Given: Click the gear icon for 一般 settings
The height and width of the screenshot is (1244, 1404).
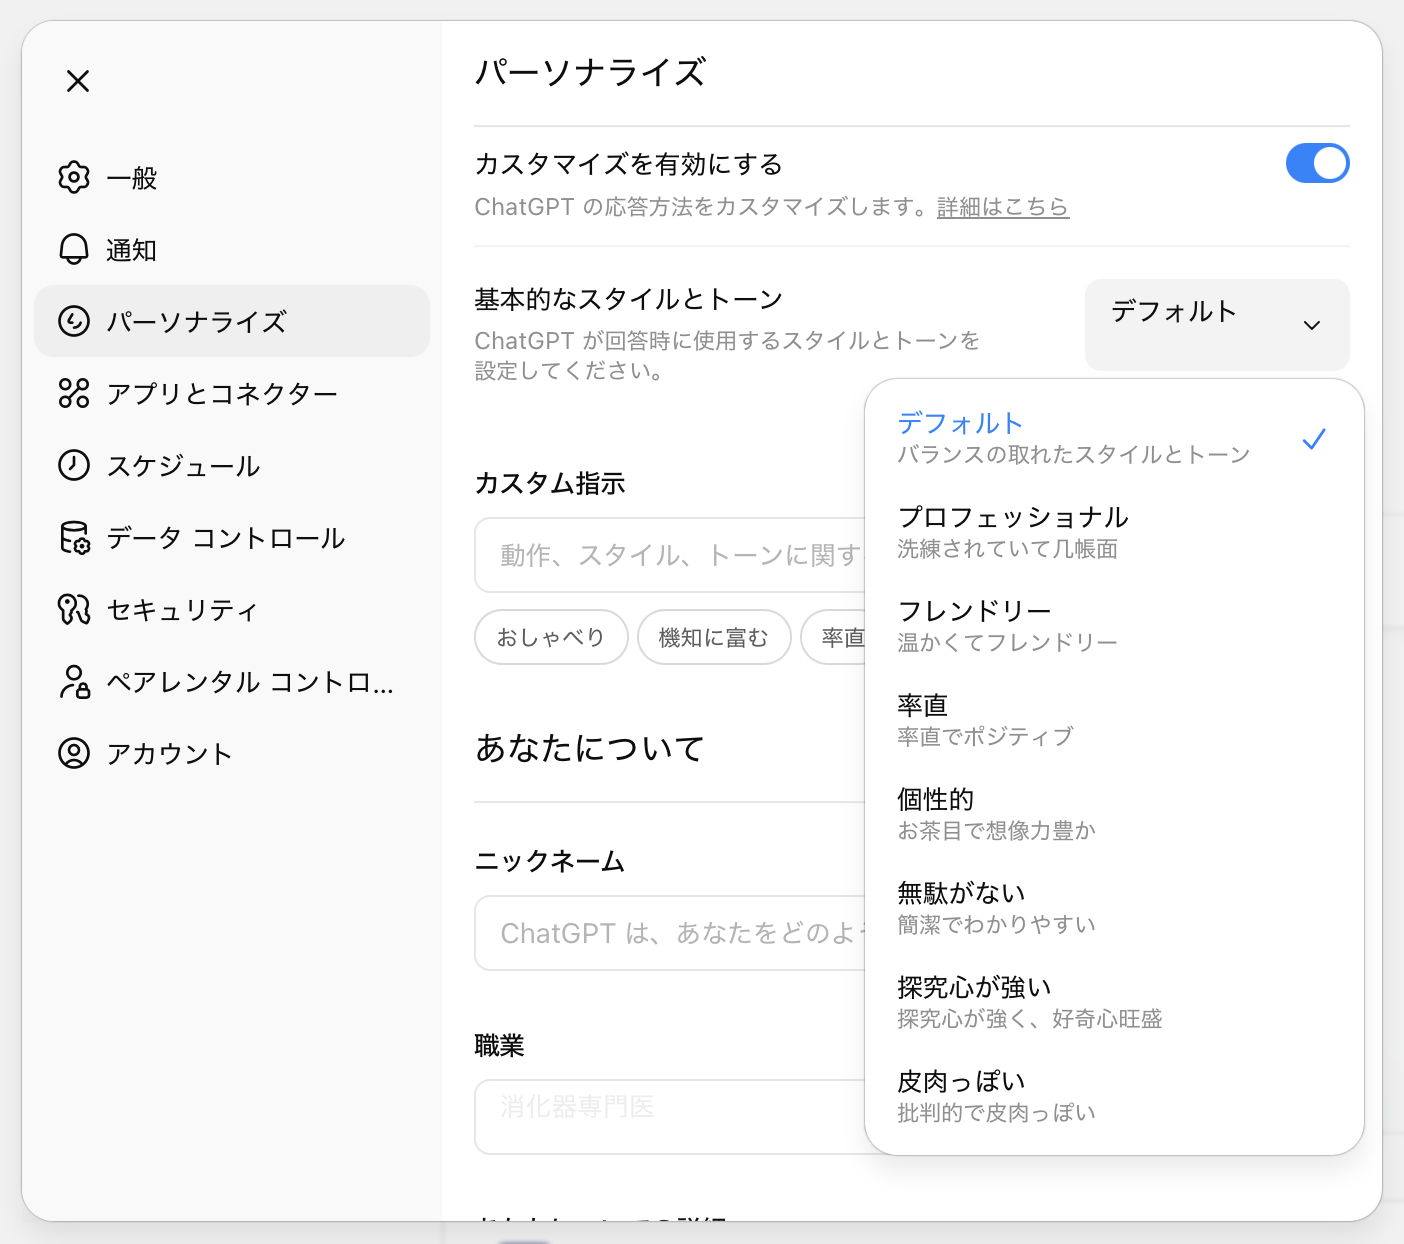Looking at the screenshot, I should [74, 178].
